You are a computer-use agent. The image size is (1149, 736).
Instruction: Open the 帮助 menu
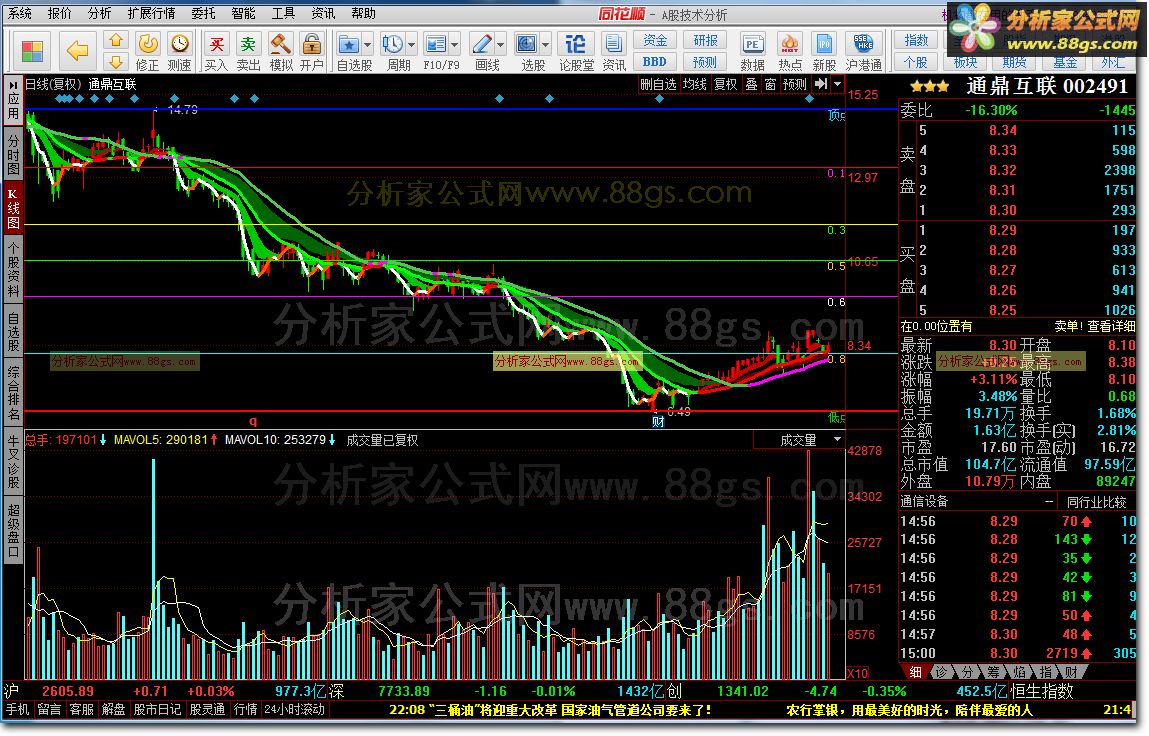(x=363, y=13)
